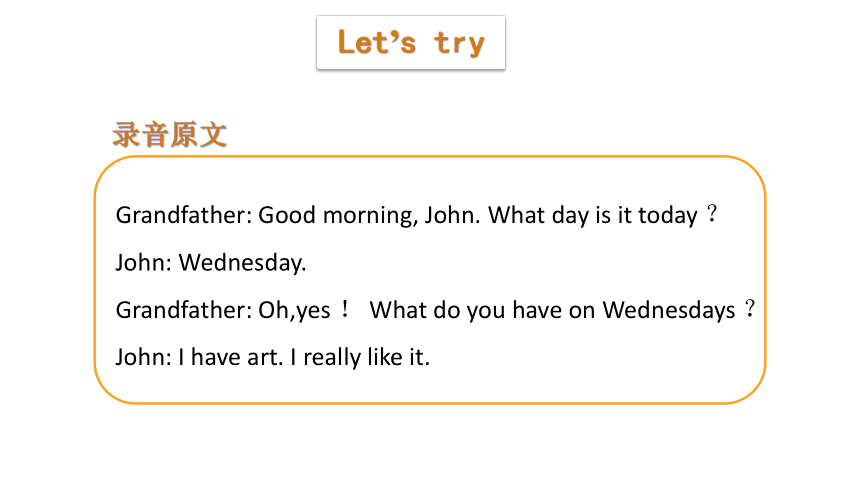
Task: Click the word "try" in the title
Action: pyautogui.click(x=460, y=44)
